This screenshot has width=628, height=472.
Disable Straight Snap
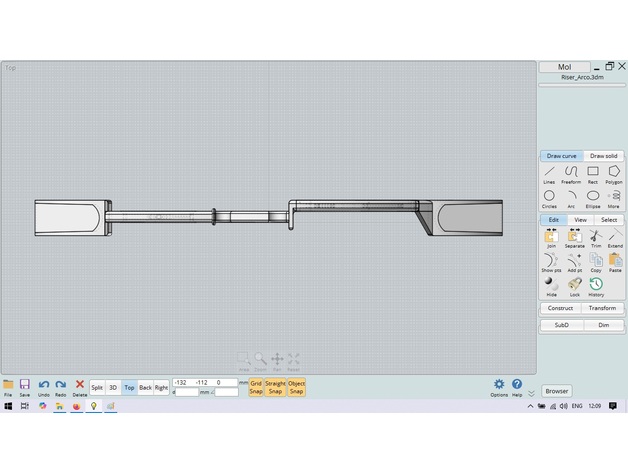tap(275, 386)
